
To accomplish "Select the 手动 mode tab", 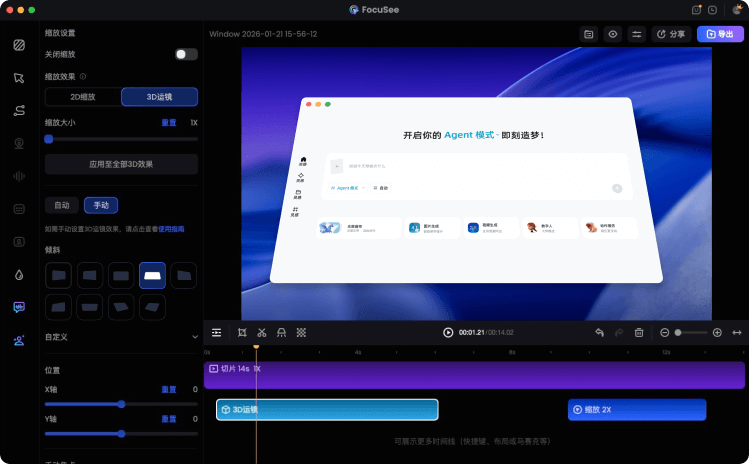I will pyautogui.click(x=101, y=205).
